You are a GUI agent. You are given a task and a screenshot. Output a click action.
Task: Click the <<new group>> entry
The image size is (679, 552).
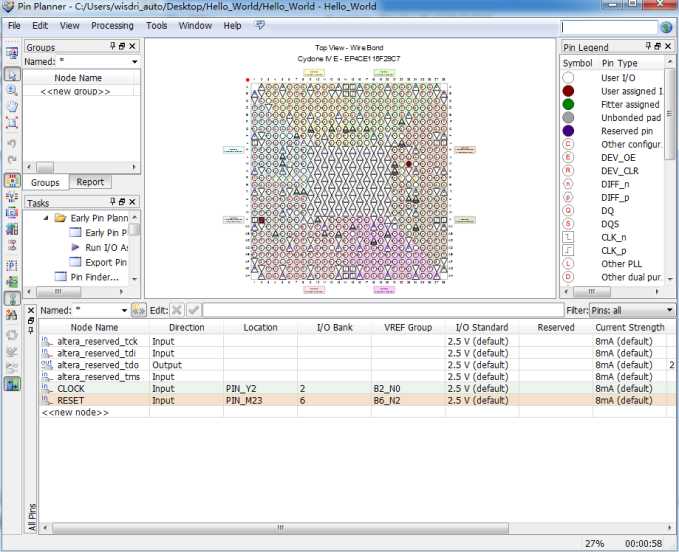point(75,91)
